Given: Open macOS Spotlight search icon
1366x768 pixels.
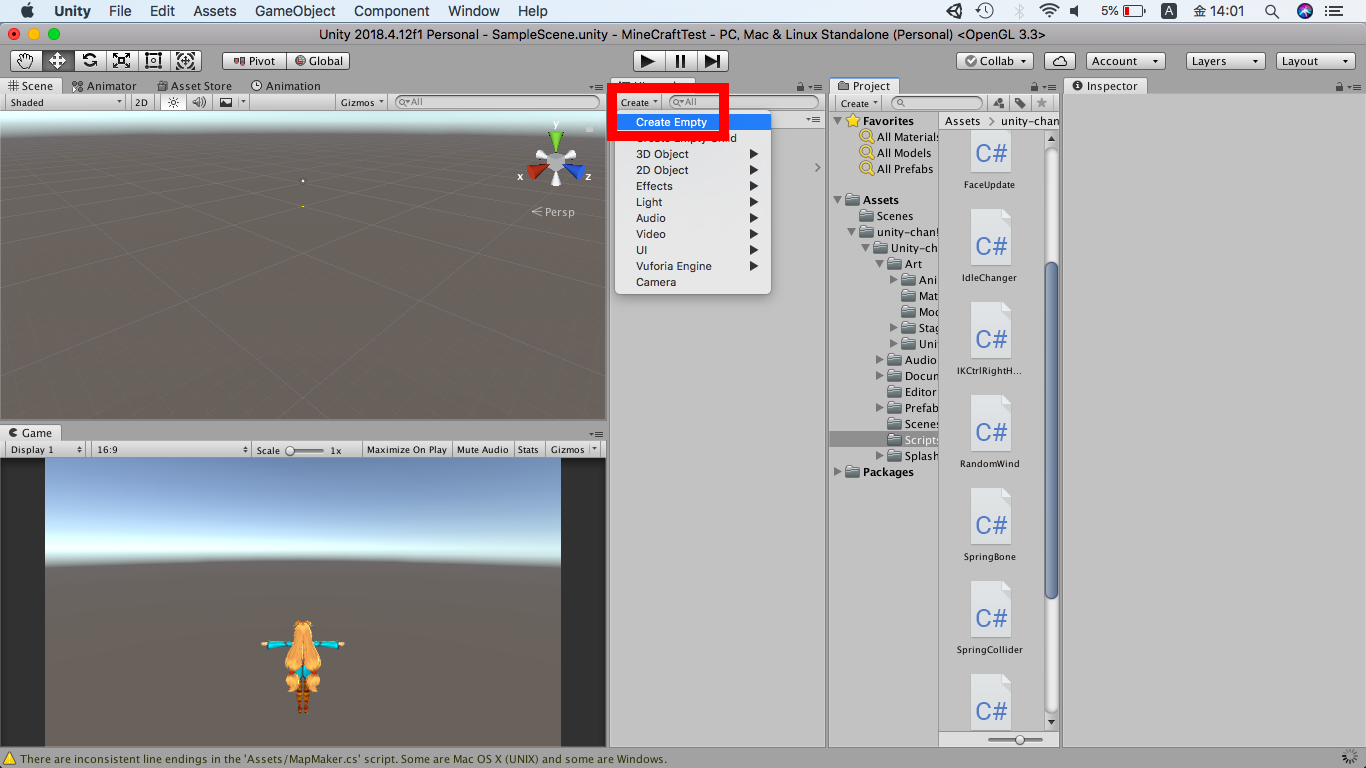Looking at the screenshot, I should [1273, 11].
